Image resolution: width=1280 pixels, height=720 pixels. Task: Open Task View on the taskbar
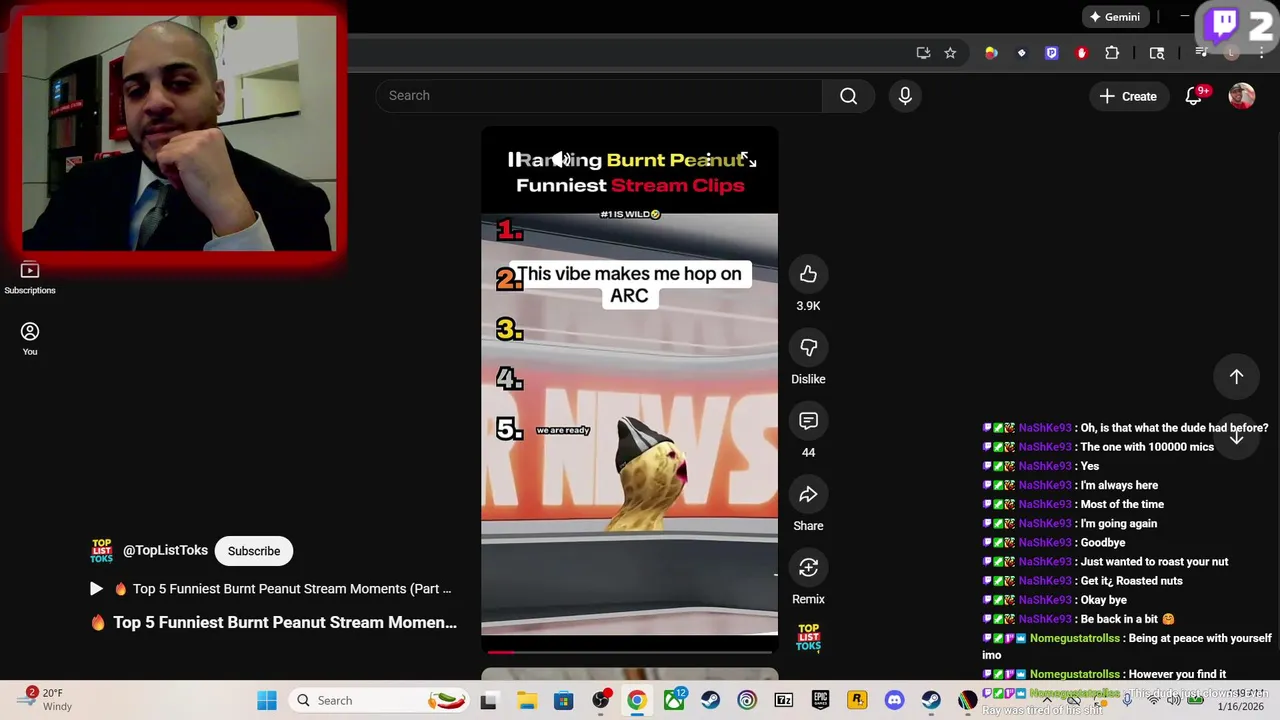coord(488,701)
